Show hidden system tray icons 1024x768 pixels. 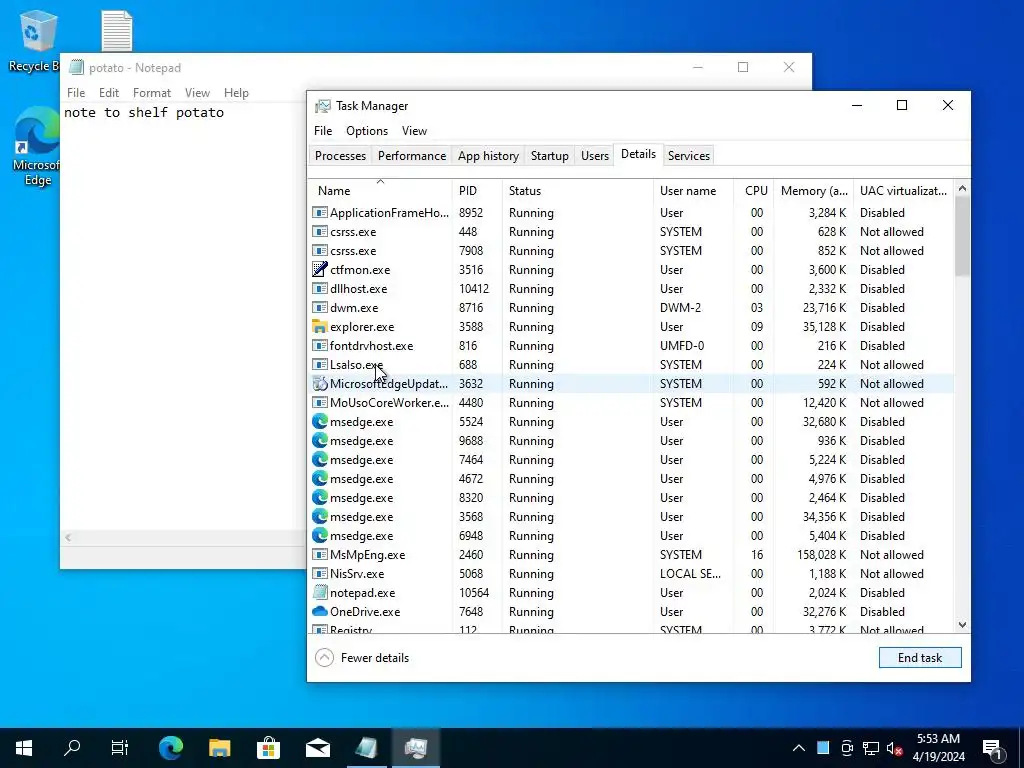tap(799, 748)
